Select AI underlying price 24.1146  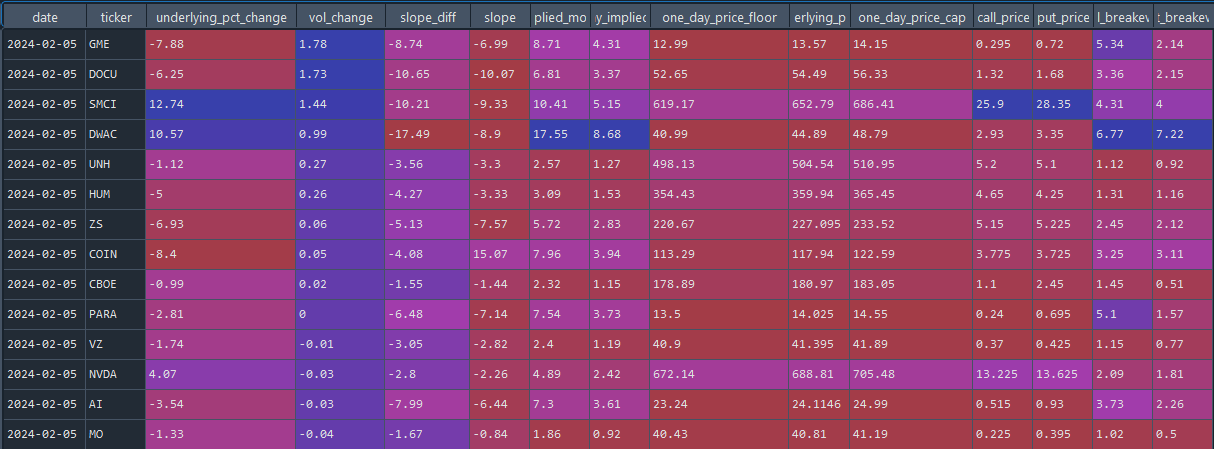819,405
